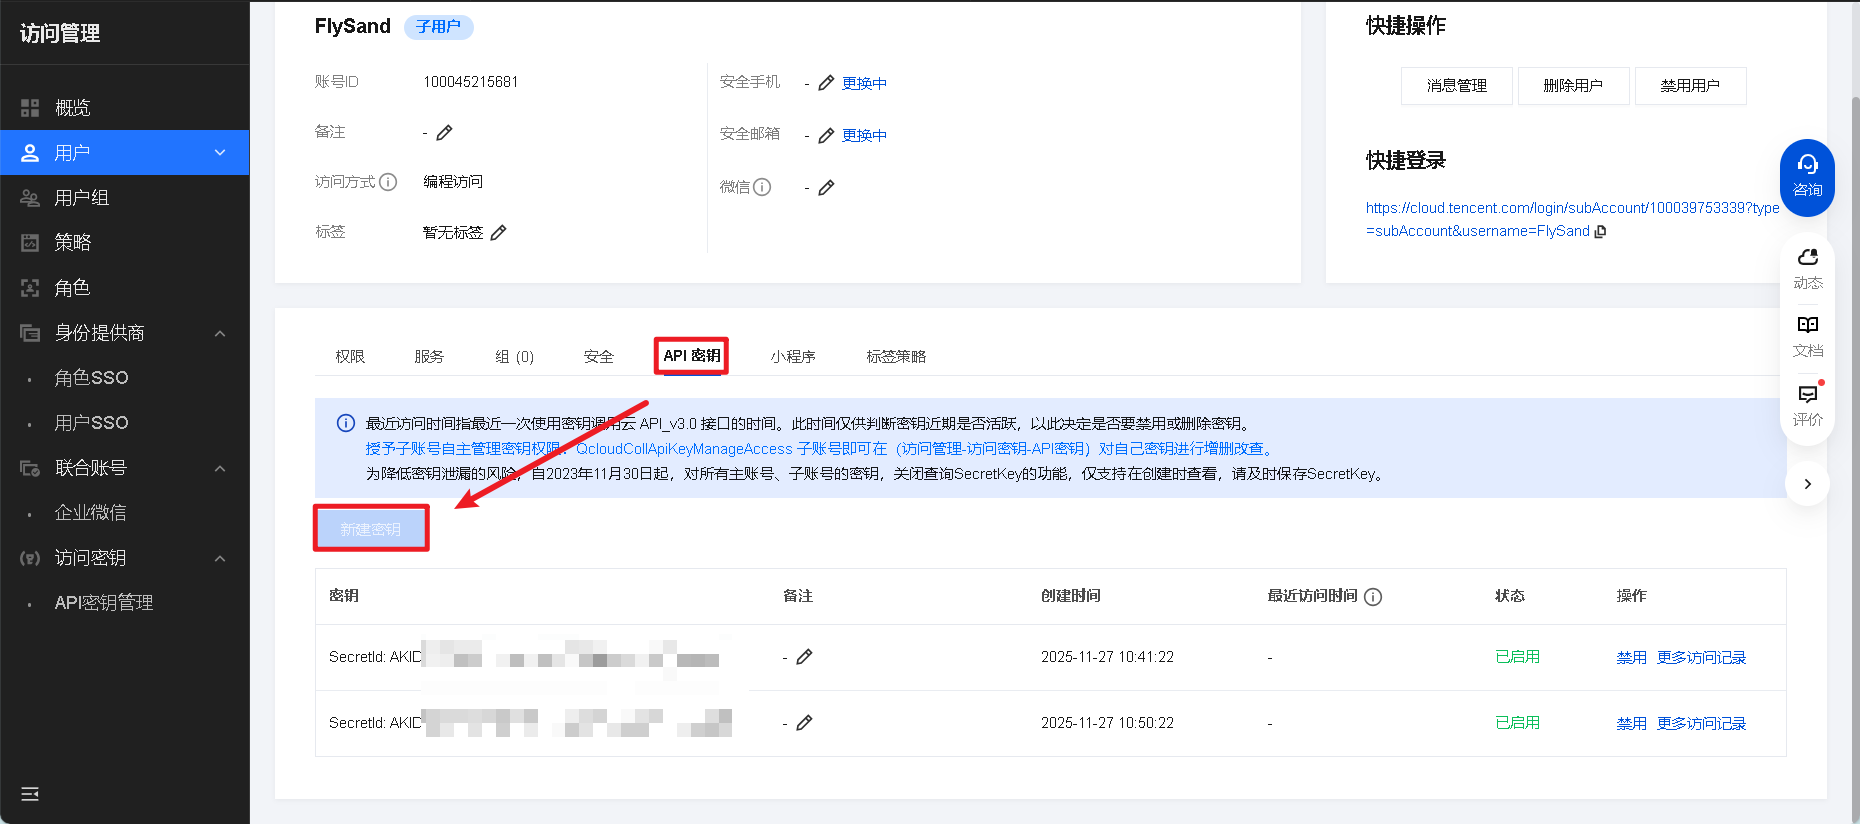Image resolution: width=1860 pixels, height=824 pixels.
Task: Collapse the 联合账号 section chevron
Action: (220, 468)
